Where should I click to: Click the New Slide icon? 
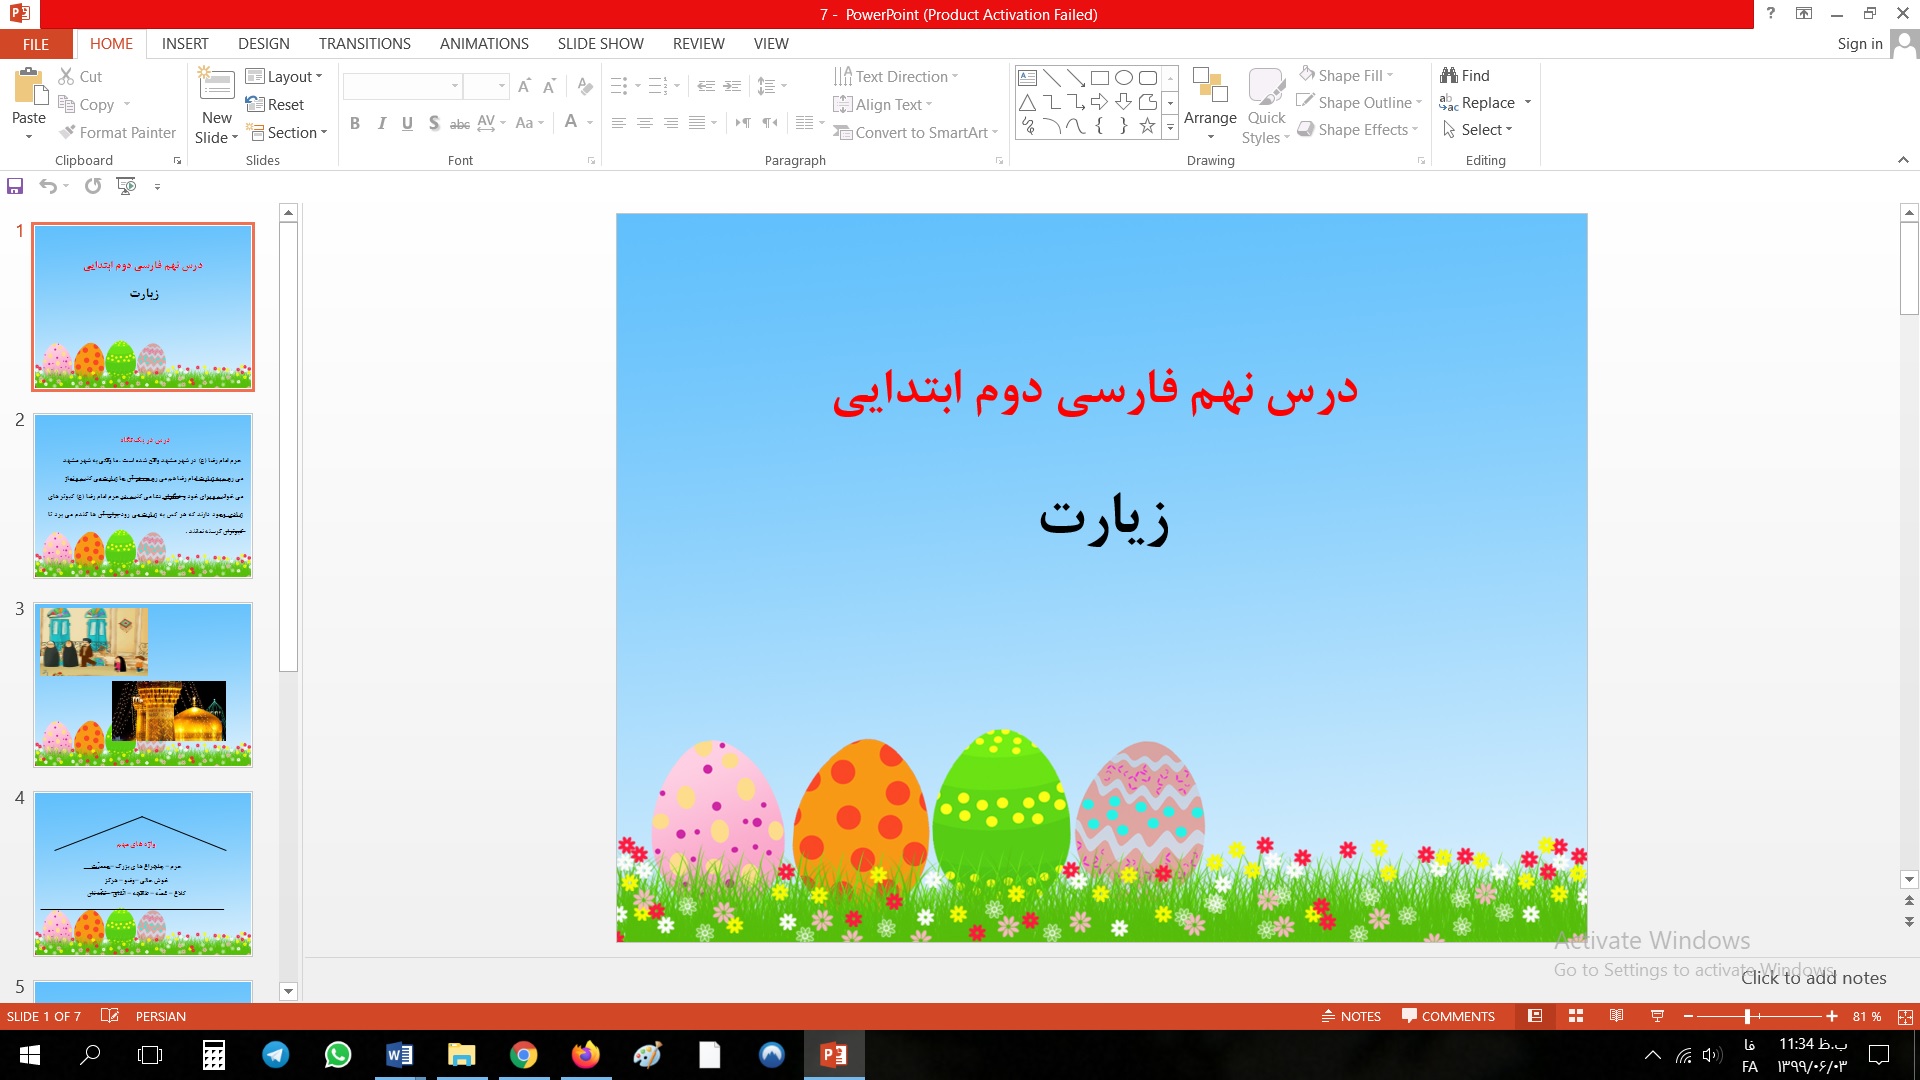[x=217, y=84]
